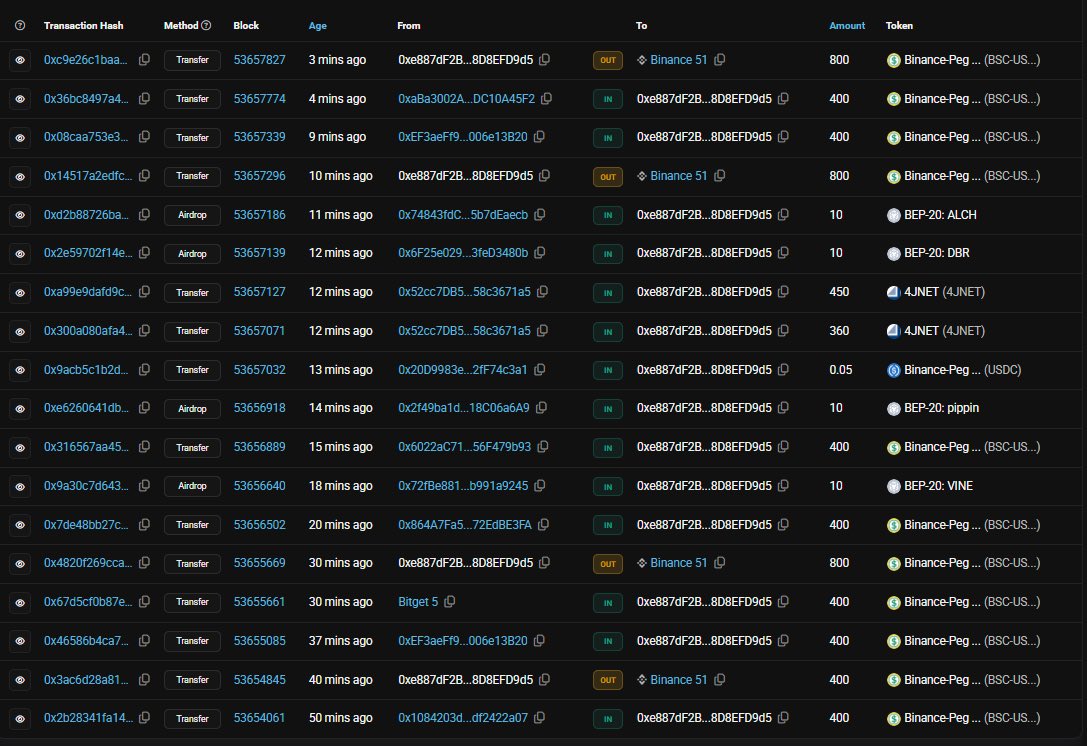Screen dimensions: 1087x746
Task: Copy To address in ALCH airdrop row
Action: (783, 215)
